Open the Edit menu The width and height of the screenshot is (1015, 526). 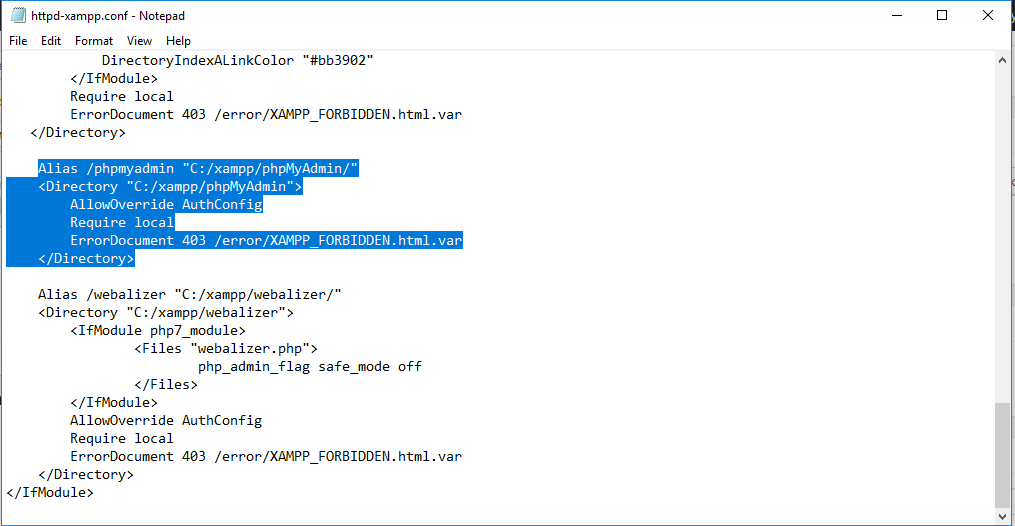[x=51, y=41]
